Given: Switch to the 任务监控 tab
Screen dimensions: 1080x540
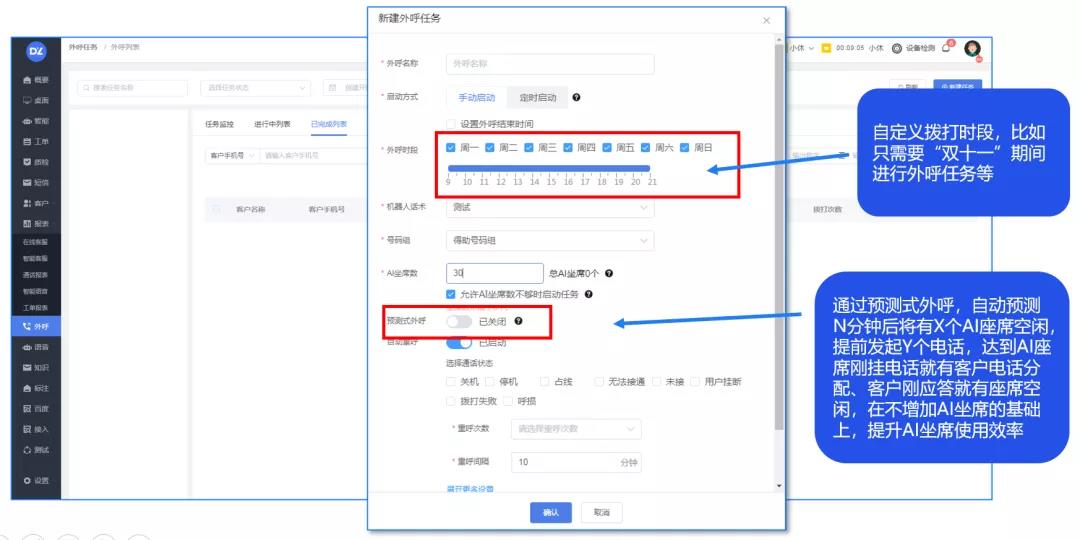Looking at the screenshot, I should (219, 125).
